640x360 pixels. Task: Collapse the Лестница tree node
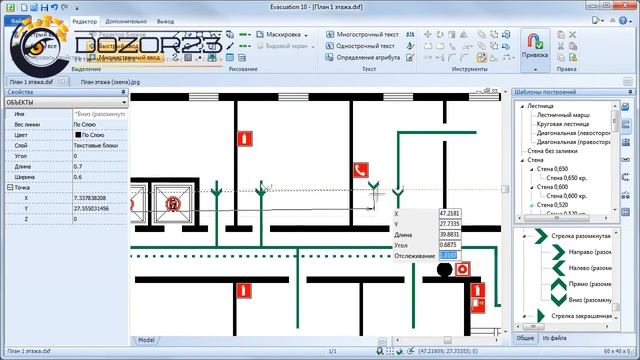tap(522, 106)
